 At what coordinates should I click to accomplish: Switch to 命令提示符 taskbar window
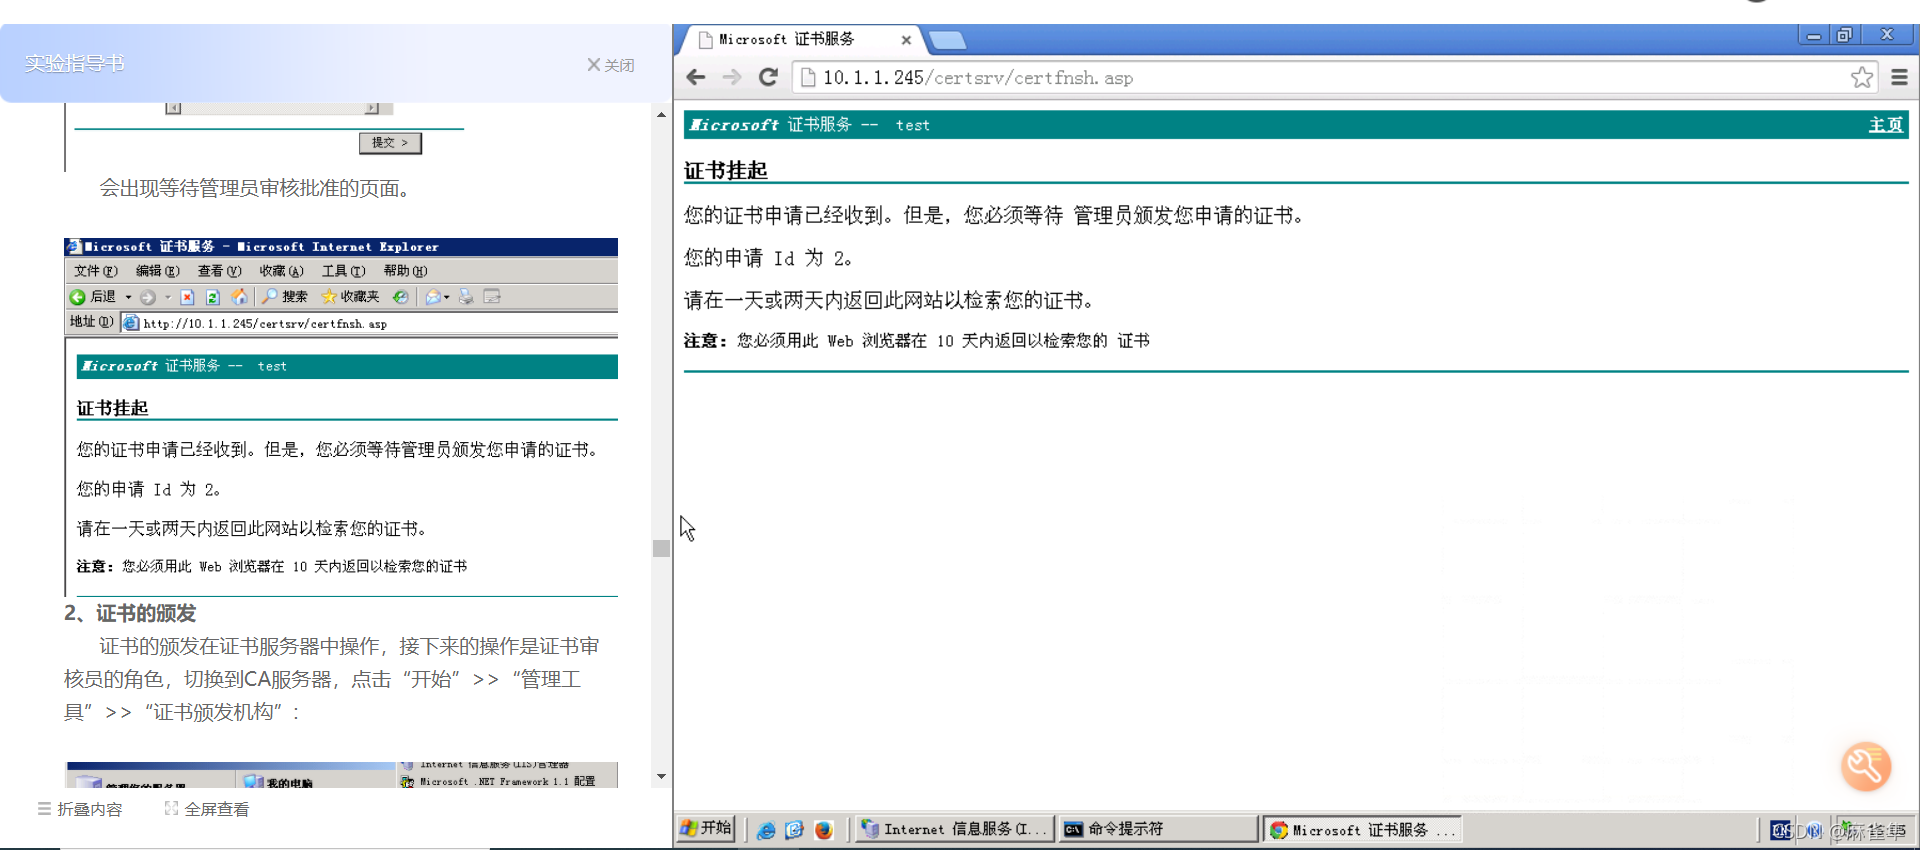click(x=1158, y=829)
